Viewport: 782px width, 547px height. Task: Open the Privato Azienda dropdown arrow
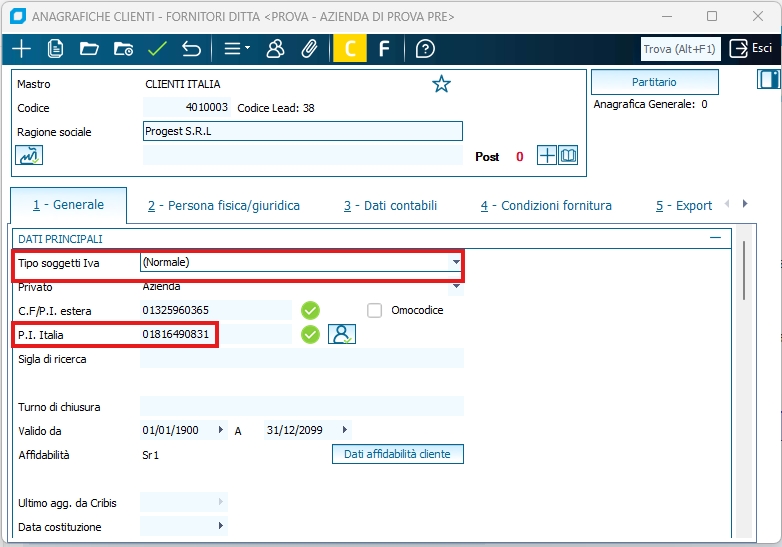456,286
